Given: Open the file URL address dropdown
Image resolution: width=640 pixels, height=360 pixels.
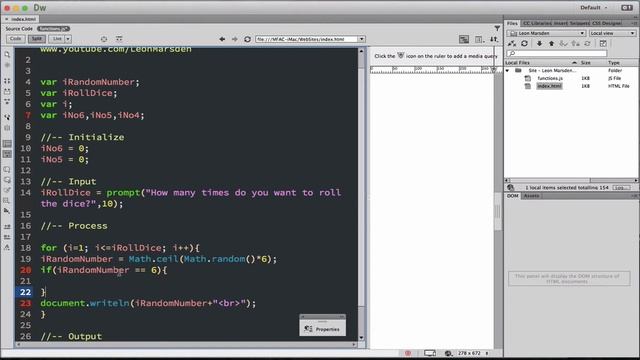Looking at the screenshot, I should click(362, 39).
